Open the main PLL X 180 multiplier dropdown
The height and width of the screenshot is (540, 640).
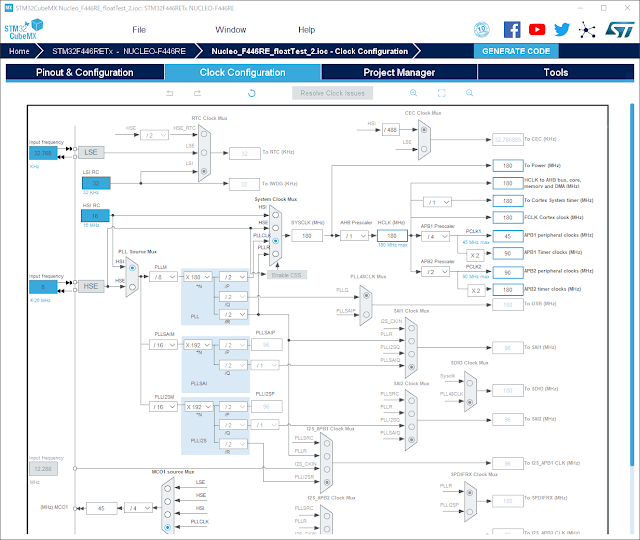(x=198, y=277)
